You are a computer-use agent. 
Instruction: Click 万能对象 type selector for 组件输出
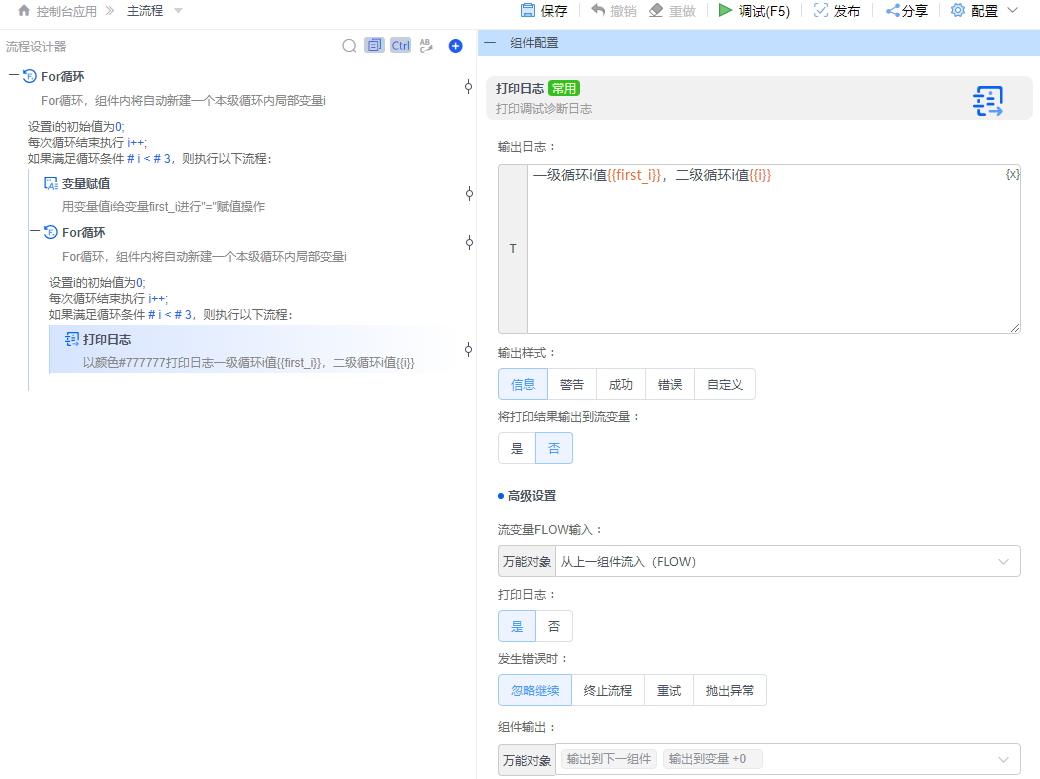point(527,760)
